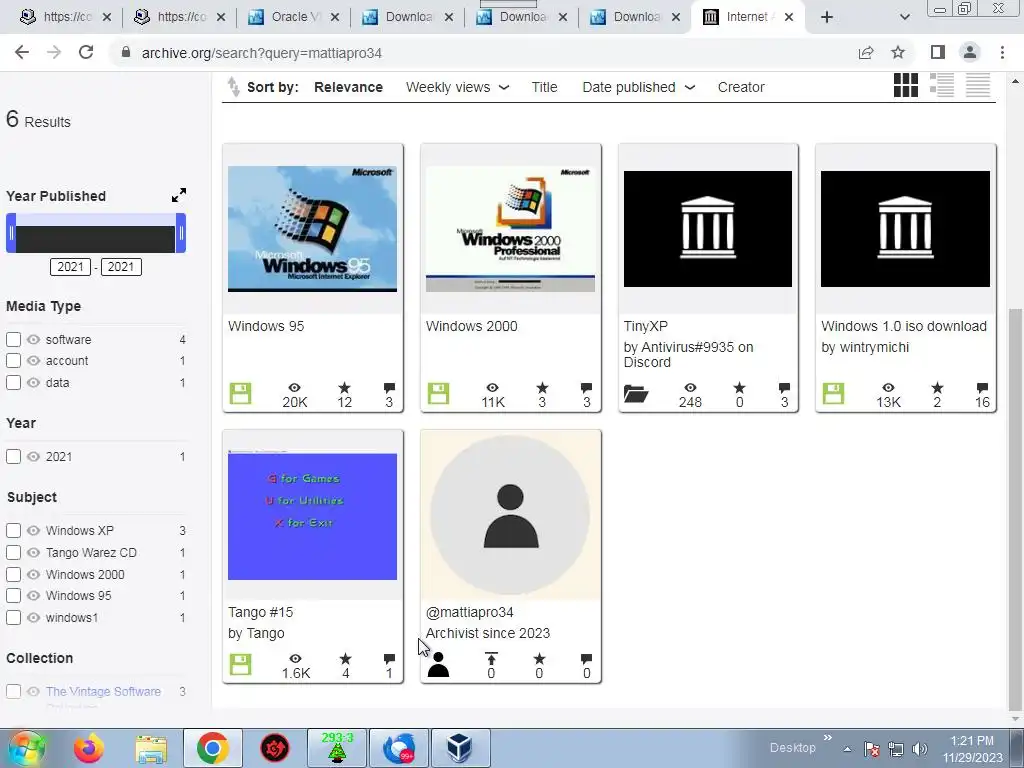This screenshot has height=768, width=1024.
Task: Click Windows 2000 reviews speech icon
Action: tap(586, 388)
